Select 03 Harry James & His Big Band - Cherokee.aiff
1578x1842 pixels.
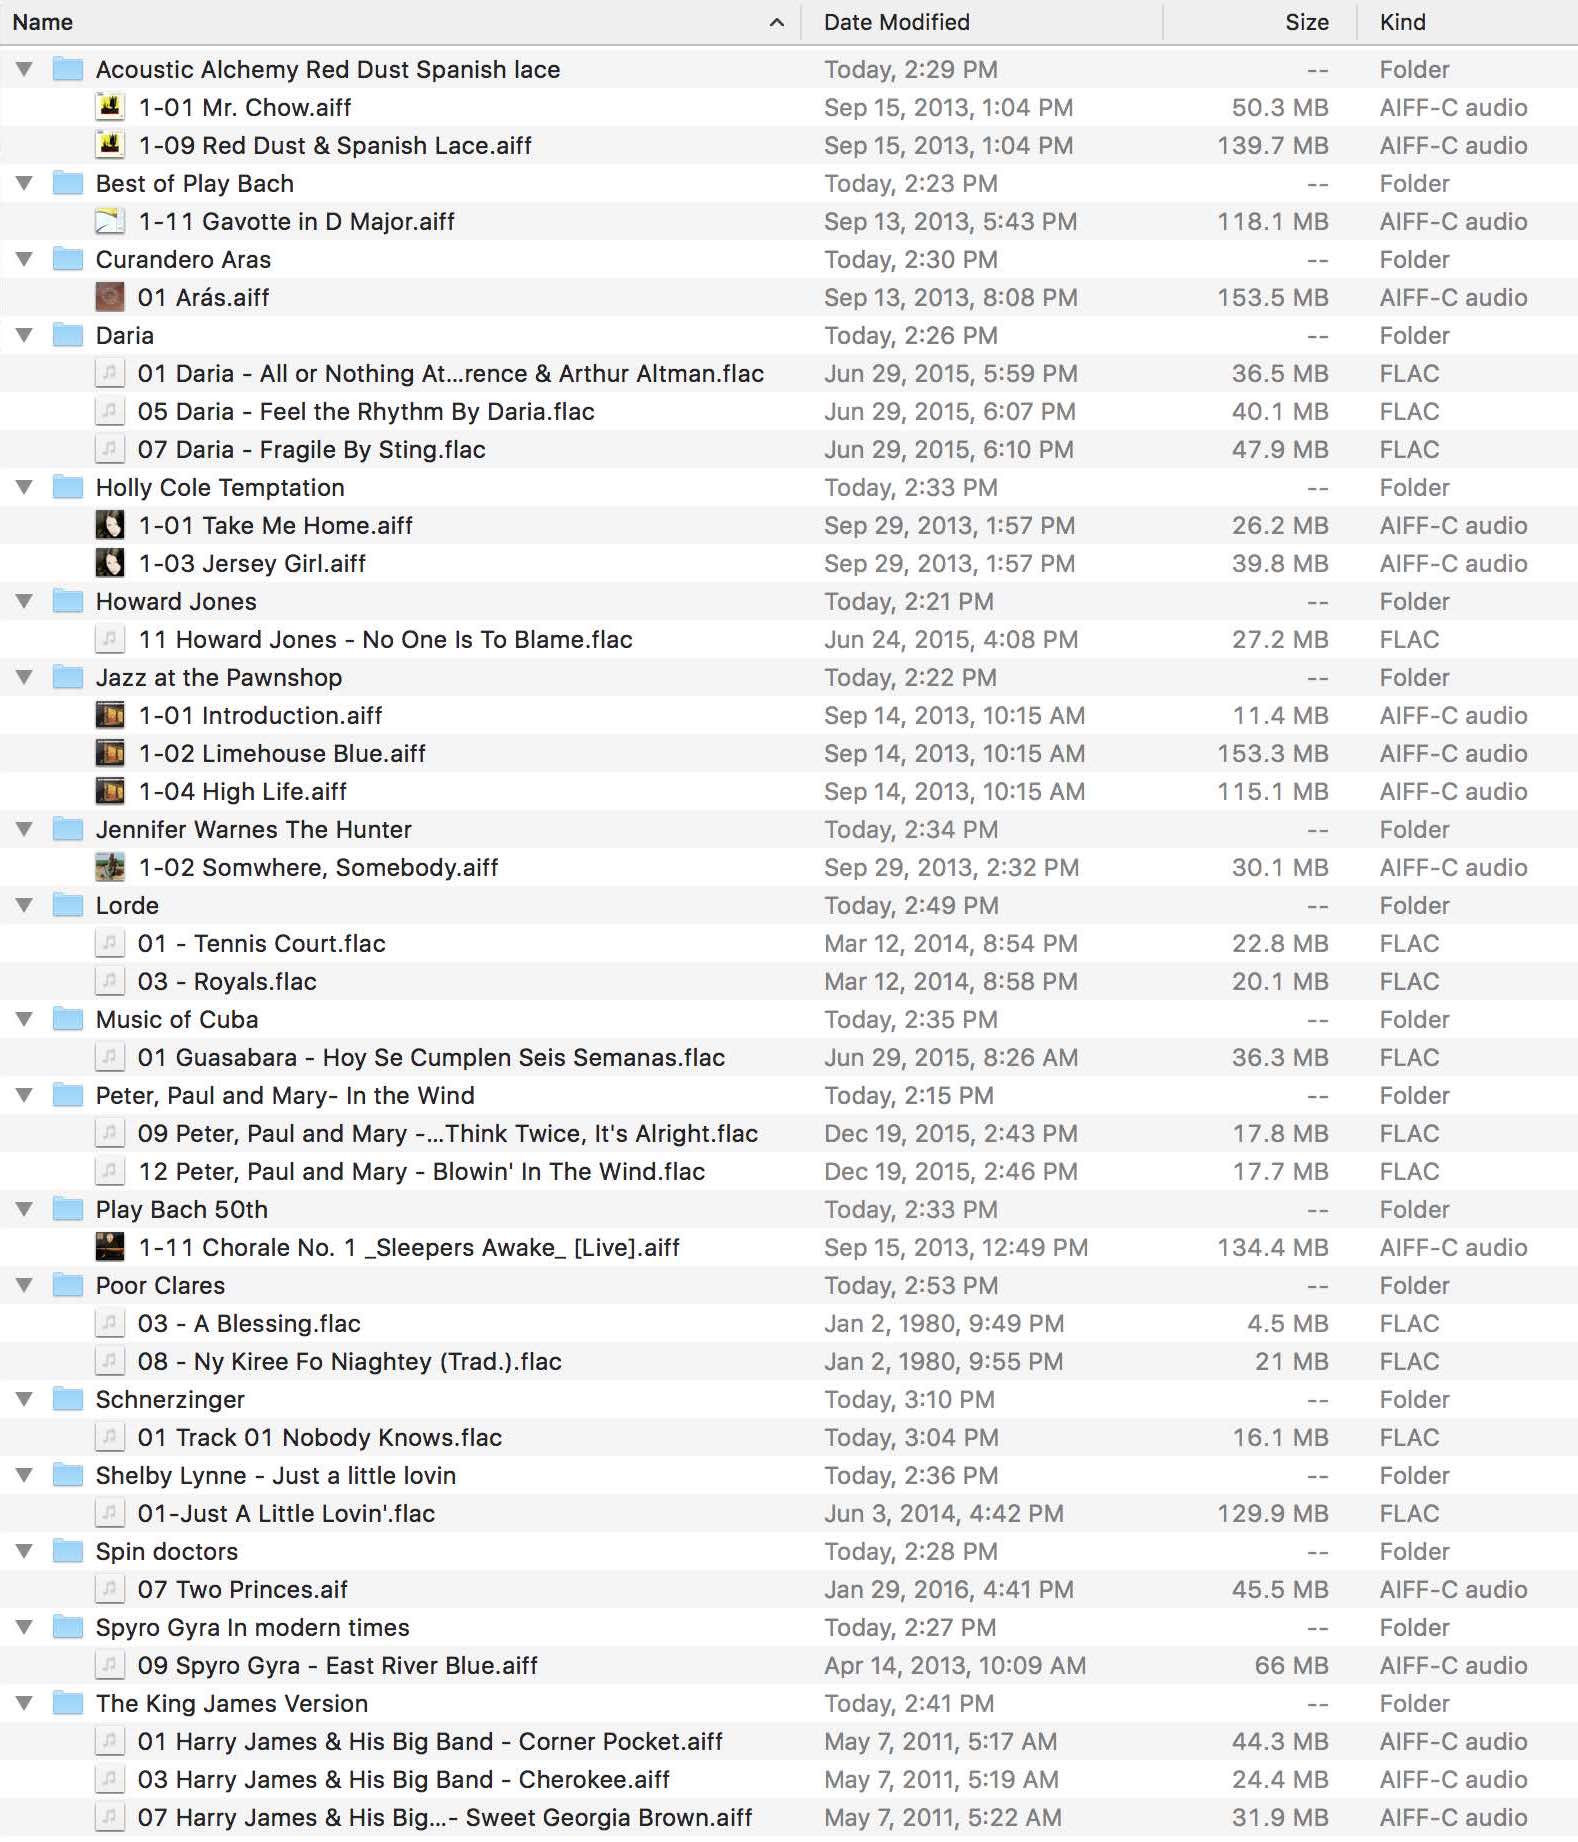pyautogui.click(x=789, y=1779)
